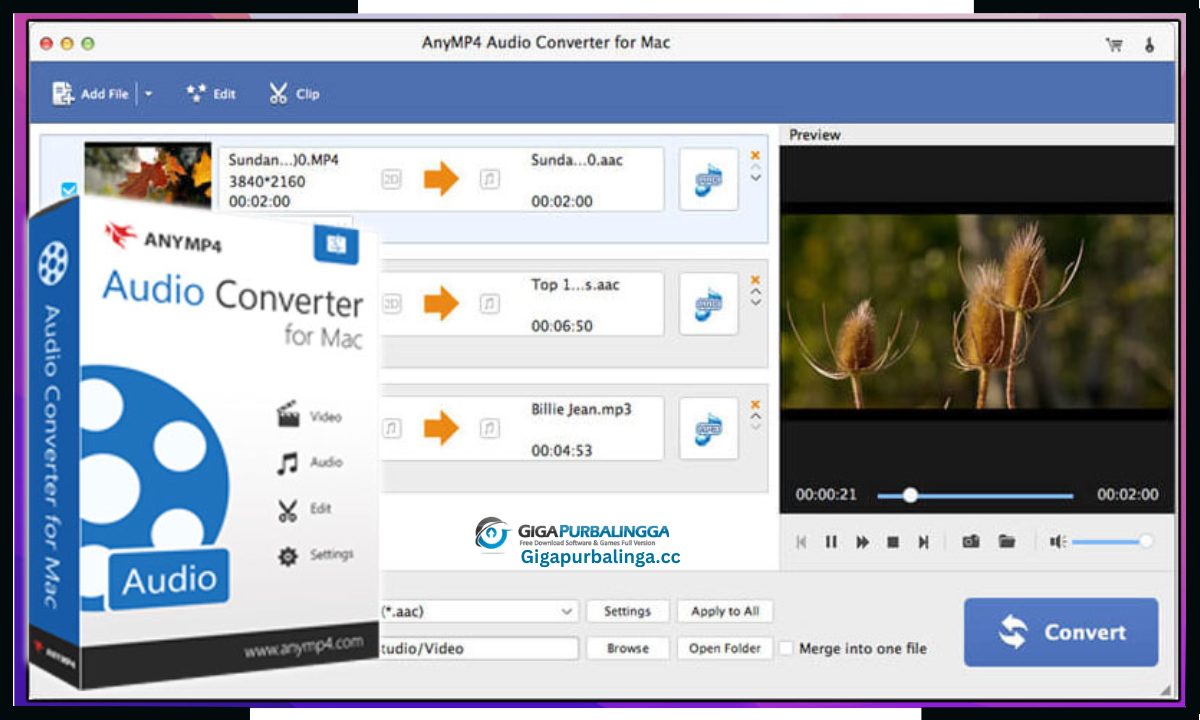Image resolution: width=1200 pixels, height=720 pixels.
Task: Open the MP3 format icon for Billie Jean.mp3
Action: 709,429
